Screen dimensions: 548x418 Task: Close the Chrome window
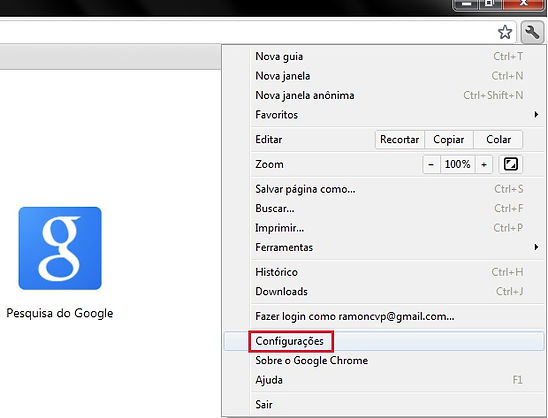(523, 4)
